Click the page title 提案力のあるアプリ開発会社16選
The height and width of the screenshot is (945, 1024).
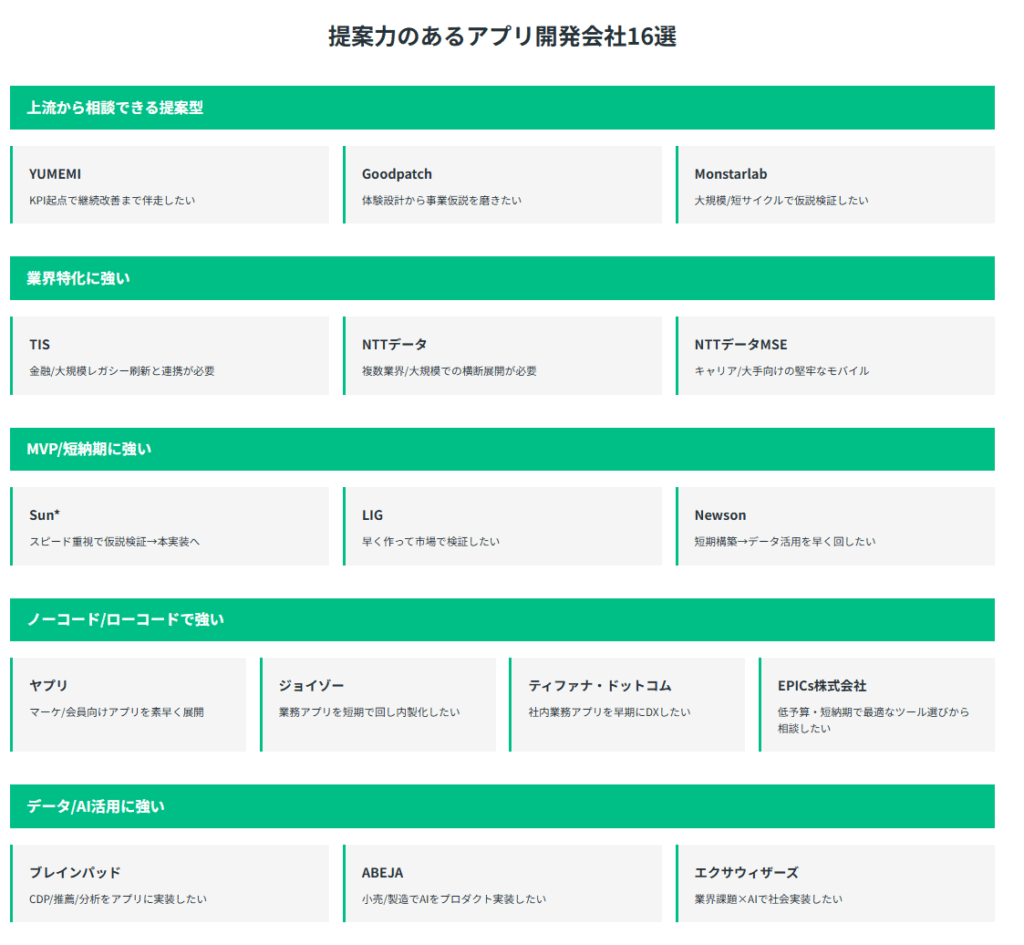click(502, 37)
